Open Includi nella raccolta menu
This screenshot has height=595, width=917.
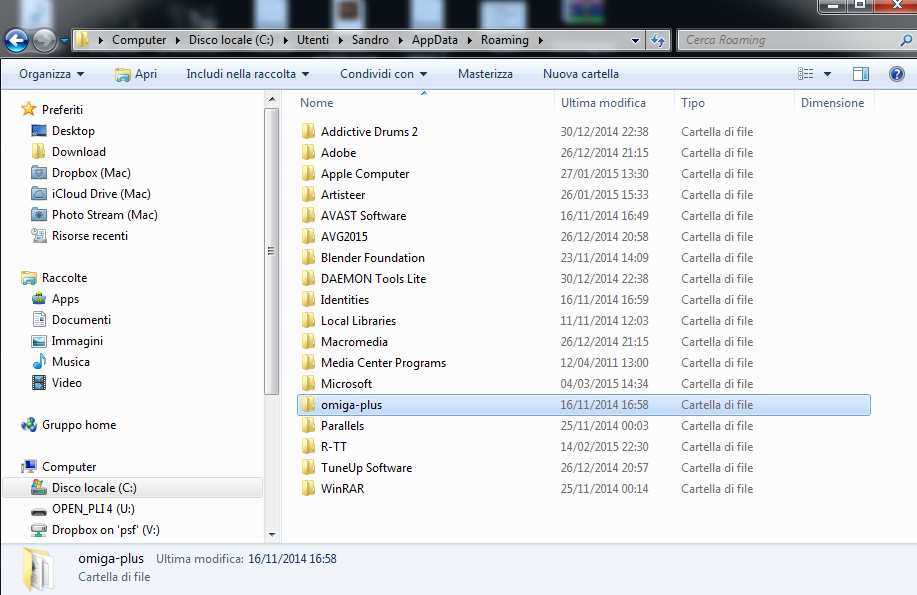point(247,74)
